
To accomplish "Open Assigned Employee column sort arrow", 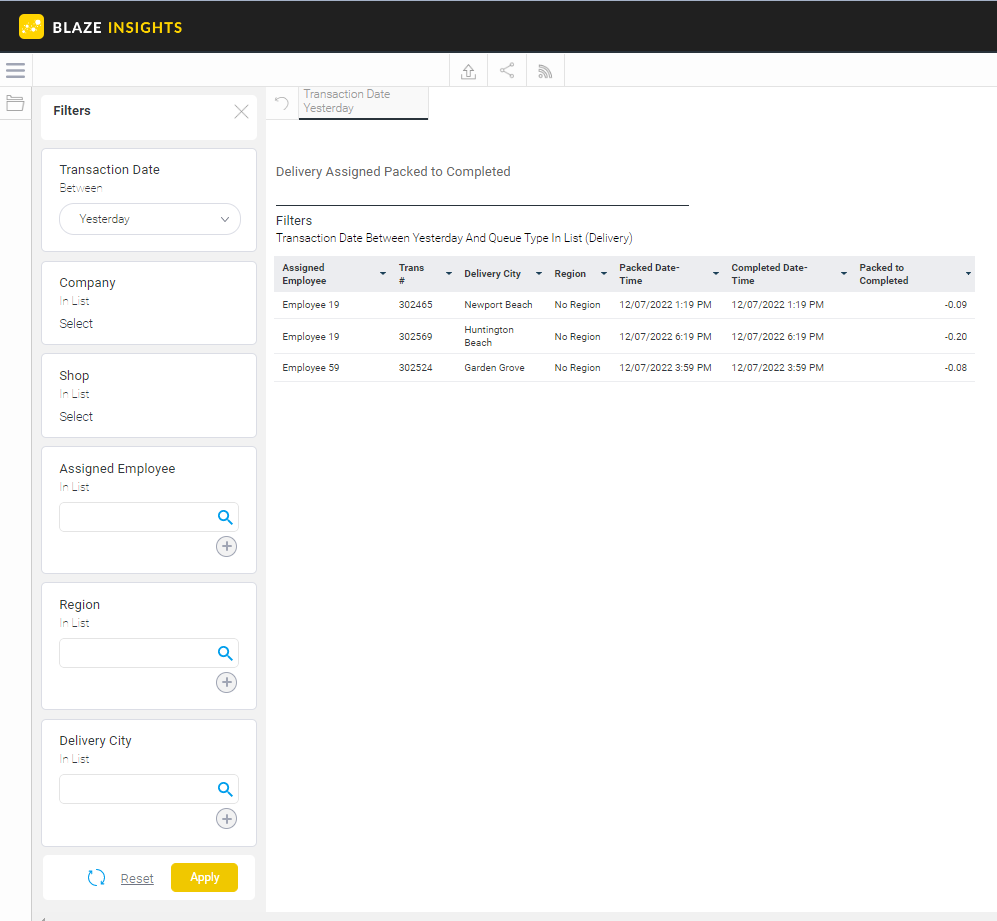I will point(383,274).
